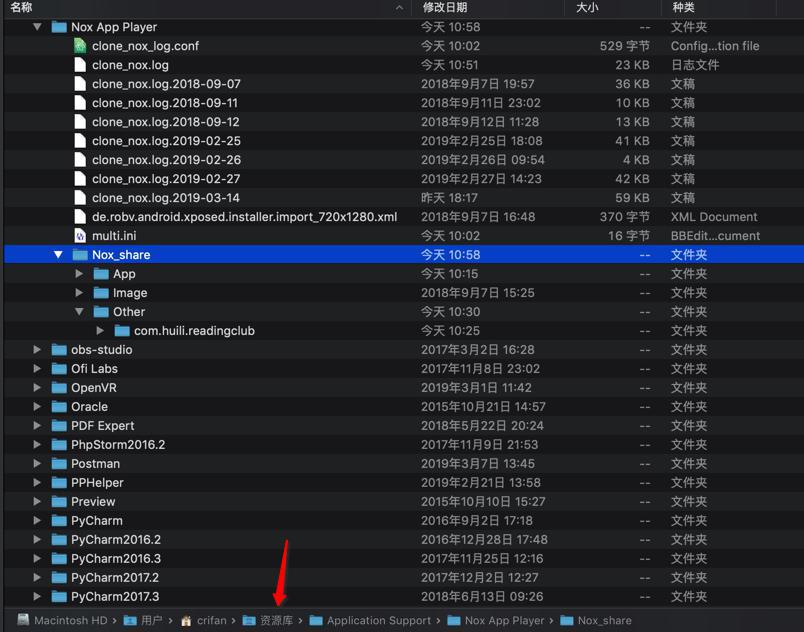Select the PyCharm2016.3 folder name
Screen dimensions: 804x632
coord(116,558)
